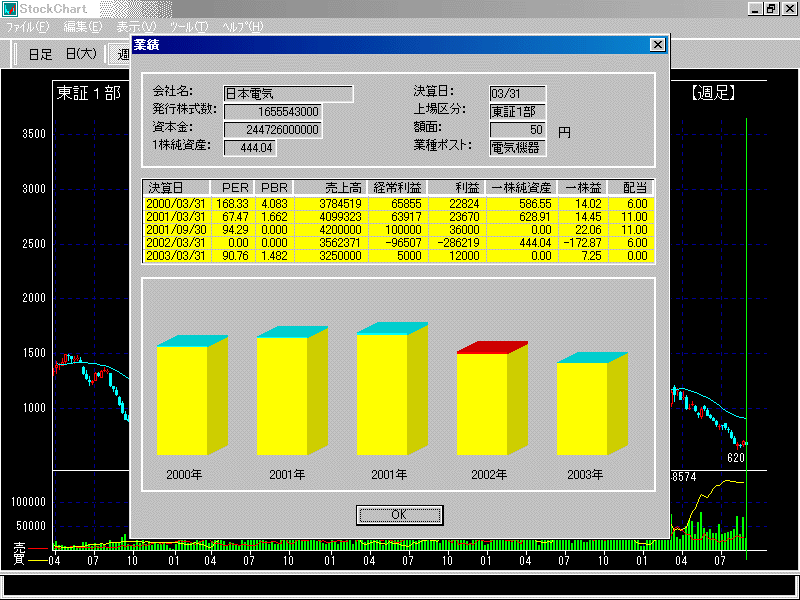The width and height of the screenshot is (800, 600).
Task: Click the red-topped 2002年 bar
Action: tap(492, 399)
